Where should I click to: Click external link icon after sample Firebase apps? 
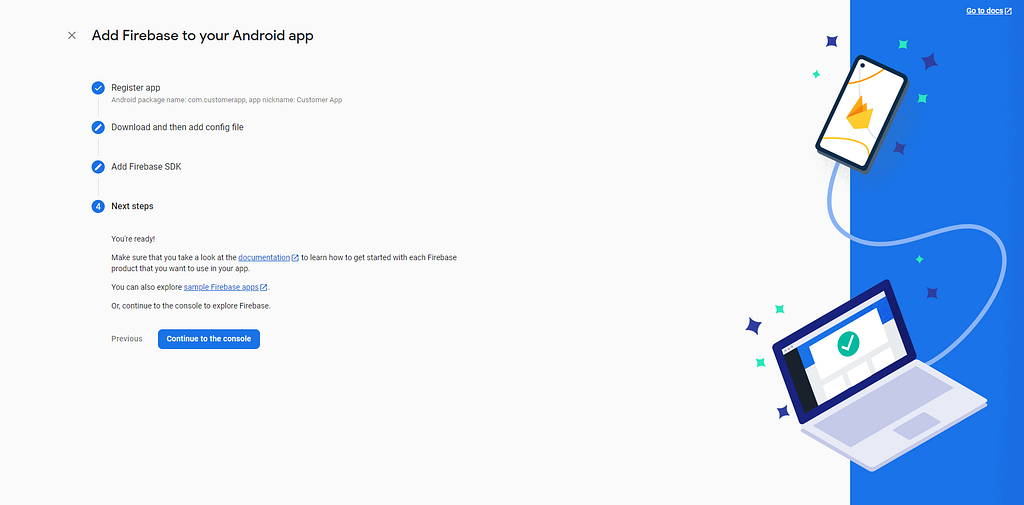coord(264,287)
